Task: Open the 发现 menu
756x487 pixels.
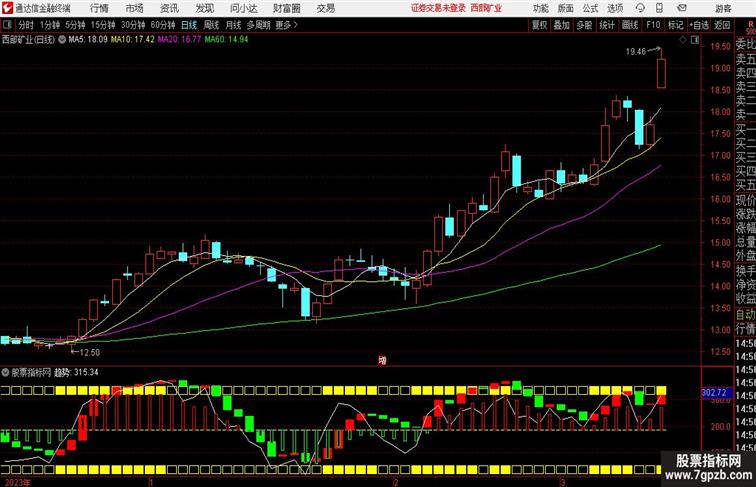Action: [204, 8]
